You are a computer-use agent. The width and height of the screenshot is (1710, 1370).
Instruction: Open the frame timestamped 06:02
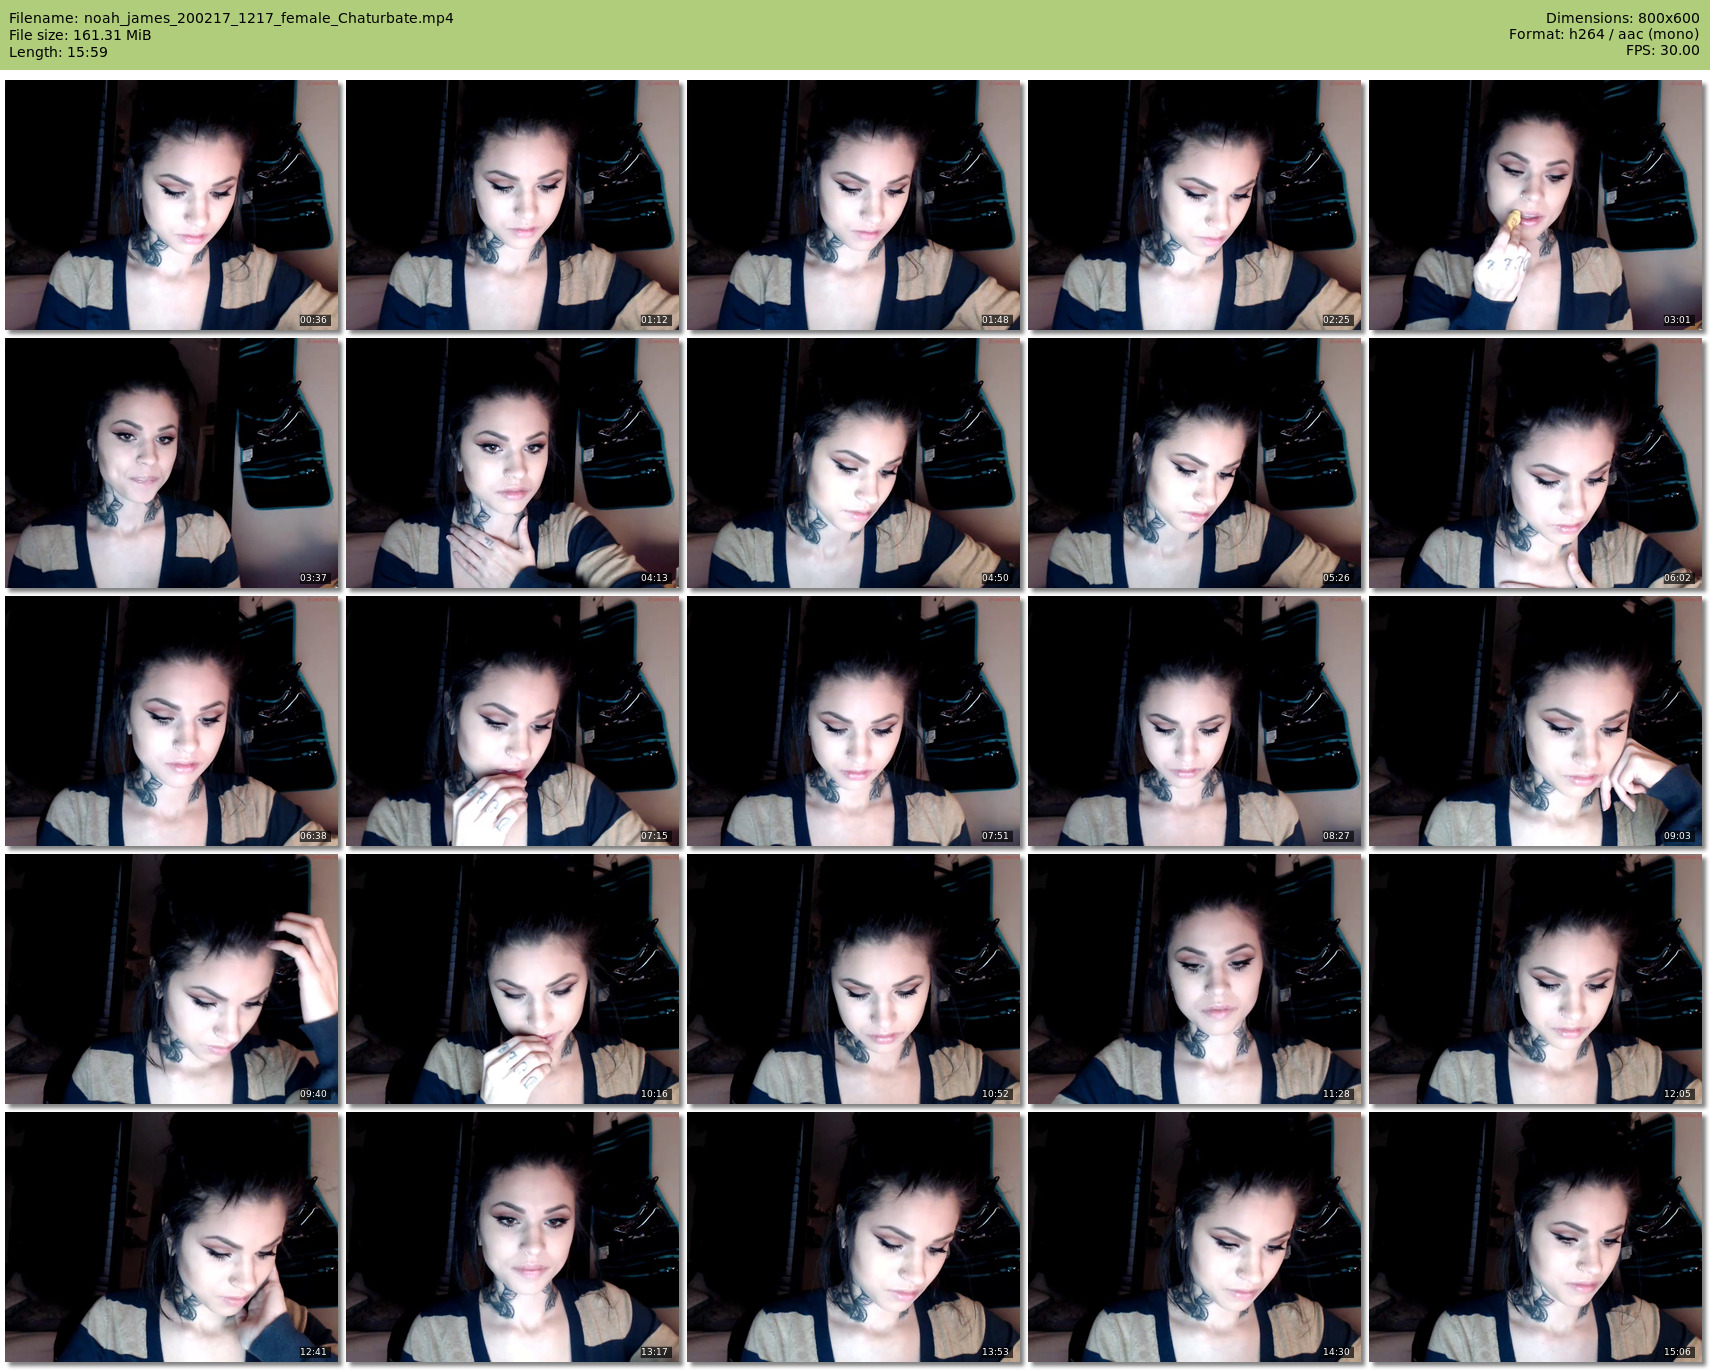pos(1536,463)
